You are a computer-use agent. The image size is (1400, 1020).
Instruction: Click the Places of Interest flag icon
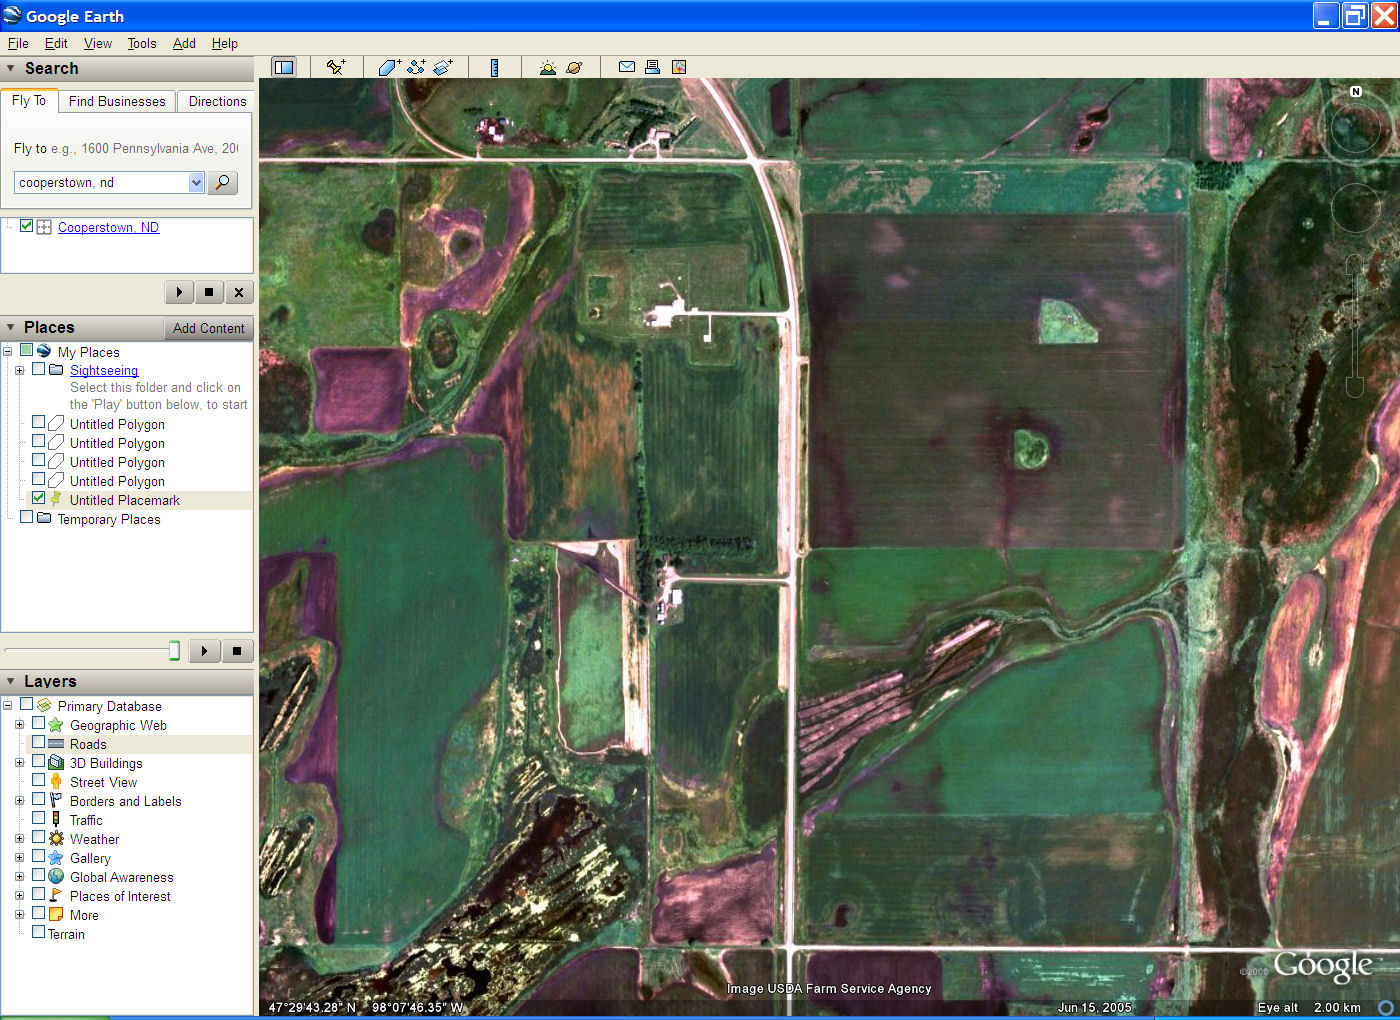click(56, 895)
